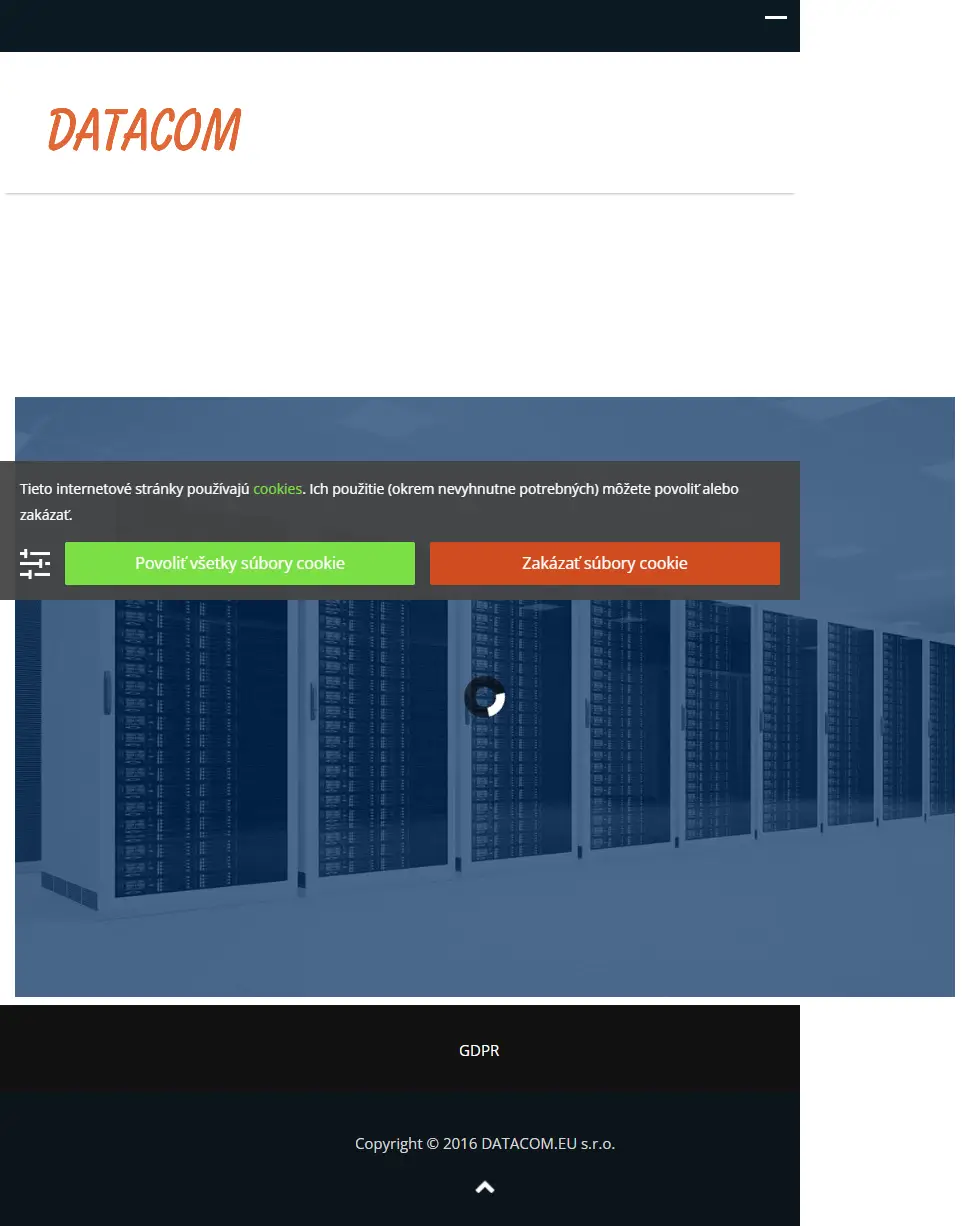Click the back-to-top chevron arrow
970x1226 pixels.
point(485,1188)
